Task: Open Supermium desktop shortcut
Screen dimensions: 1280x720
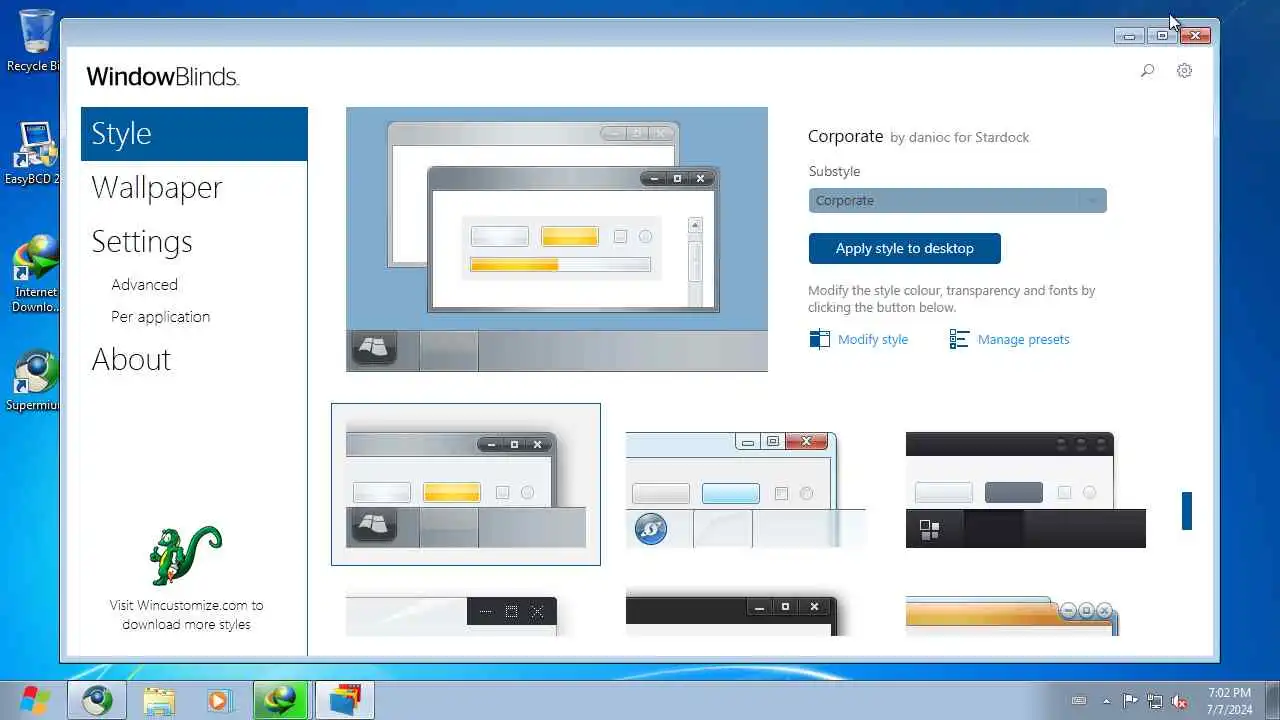Action: pyautogui.click(x=34, y=380)
